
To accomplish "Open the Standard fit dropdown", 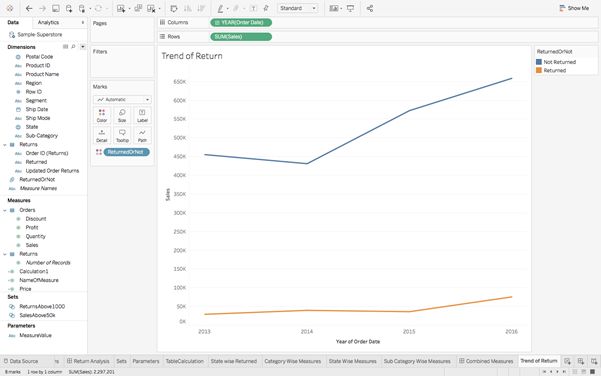I will click(298, 8).
